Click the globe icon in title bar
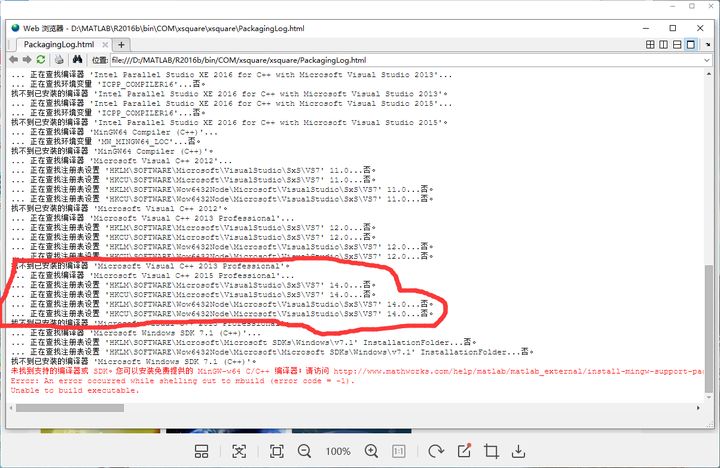This screenshot has width=720, height=468. point(15,28)
